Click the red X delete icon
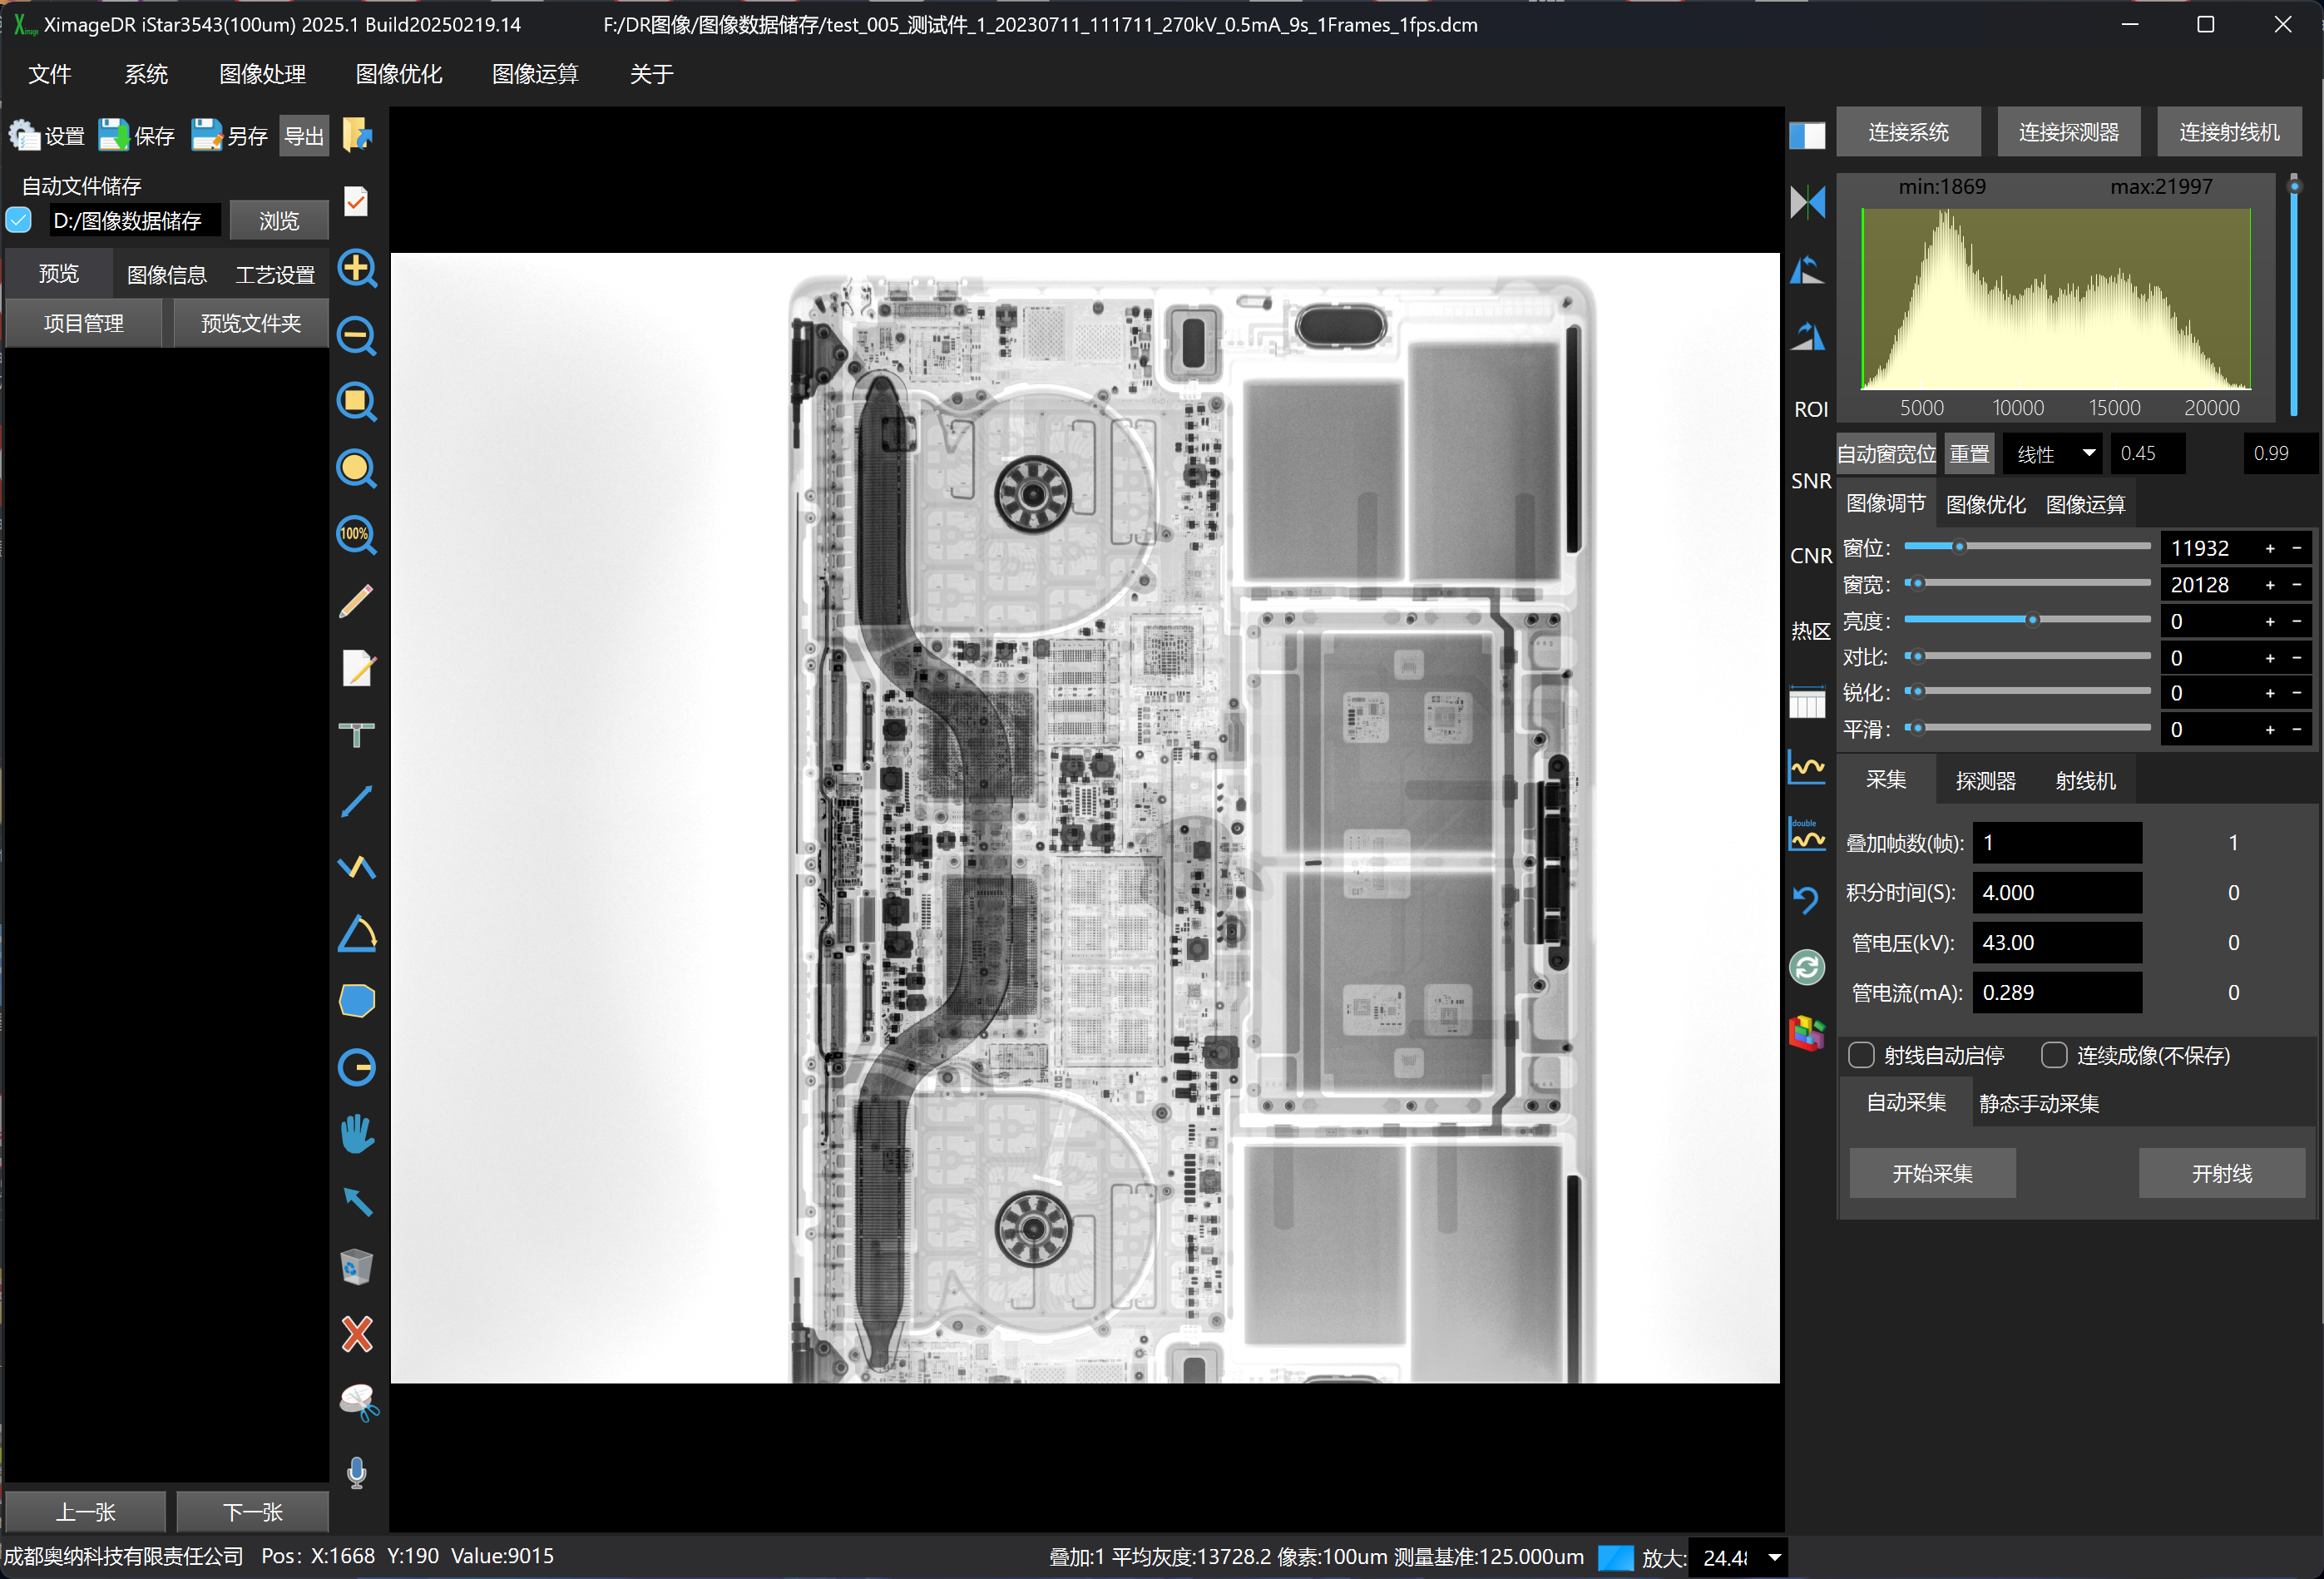This screenshot has height=1579, width=2324. click(x=357, y=1334)
